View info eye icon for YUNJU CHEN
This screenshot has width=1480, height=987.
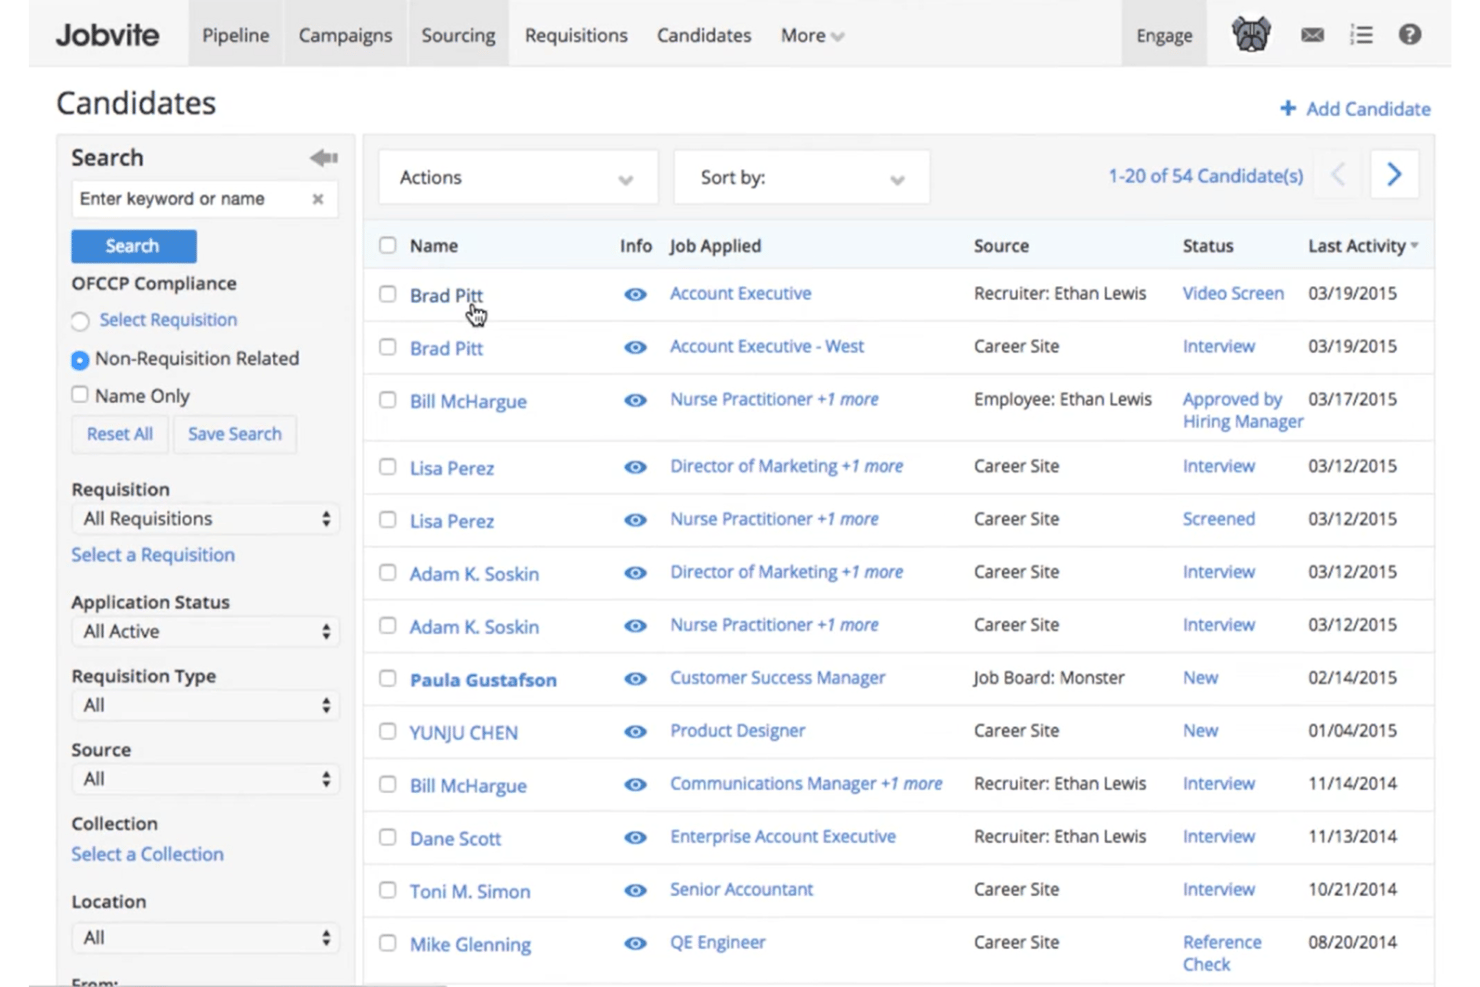(635, 732)
